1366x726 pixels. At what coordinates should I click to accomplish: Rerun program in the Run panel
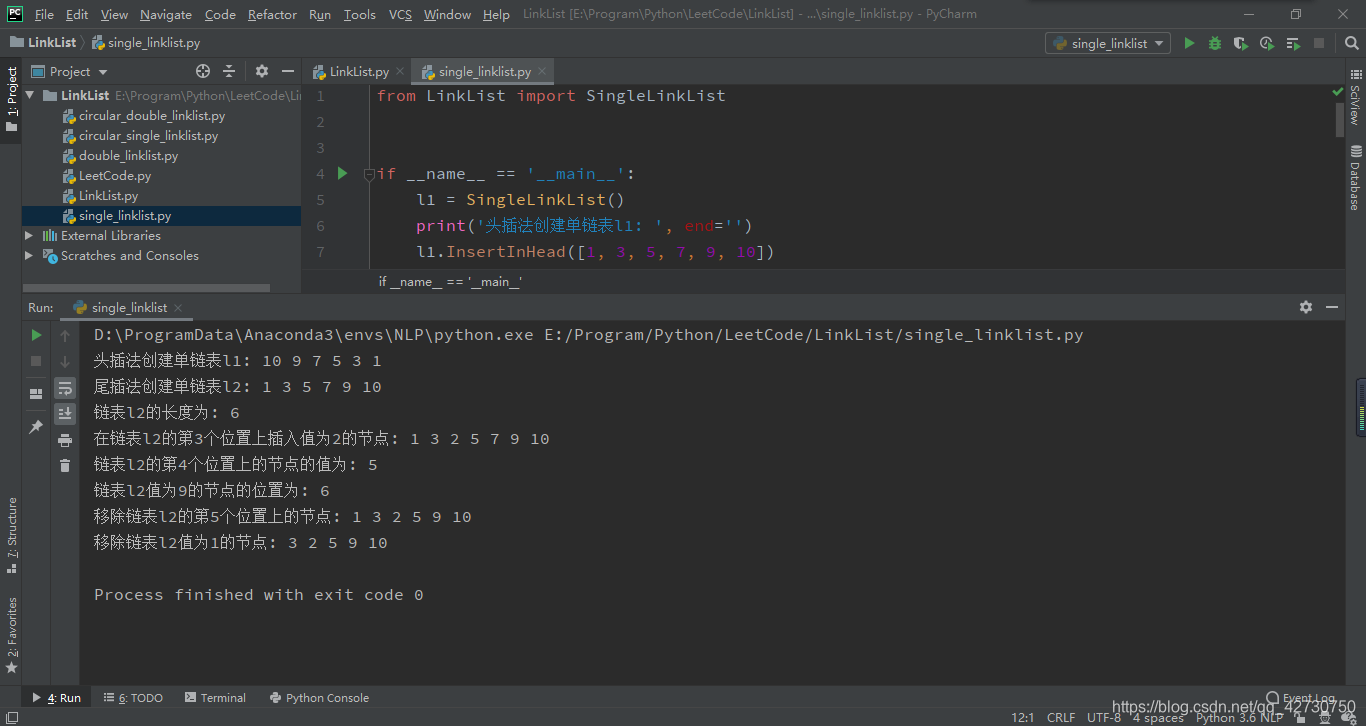36,335
